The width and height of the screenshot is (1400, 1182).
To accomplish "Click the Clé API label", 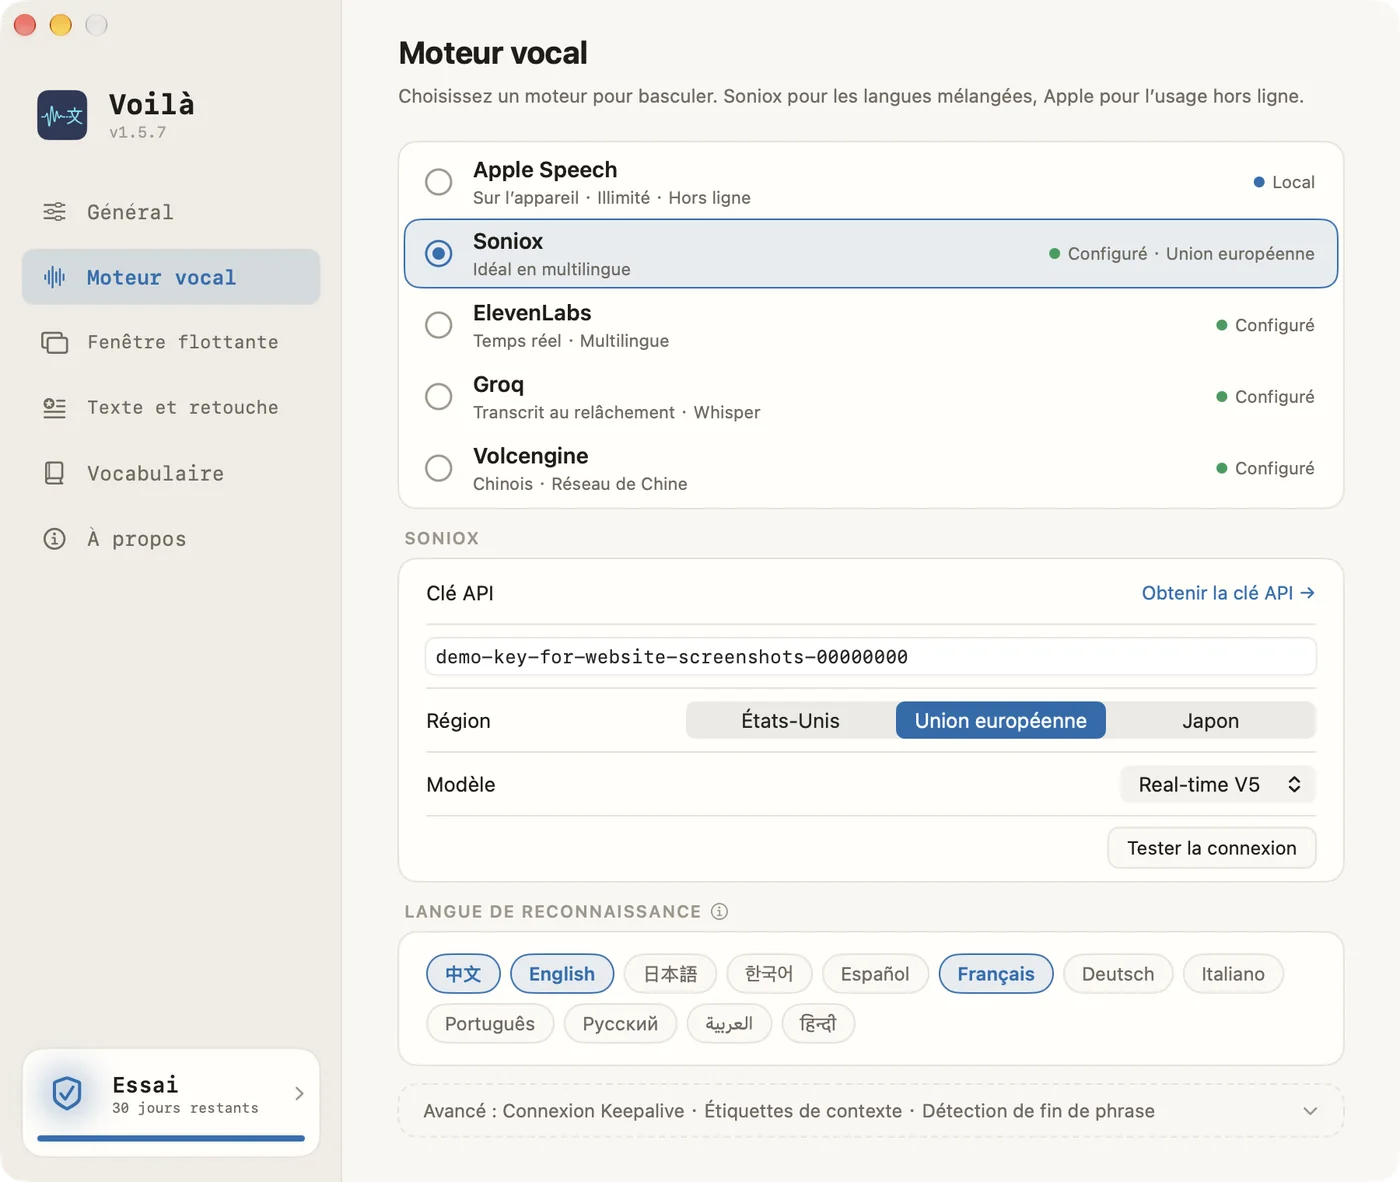I will 460,593.
